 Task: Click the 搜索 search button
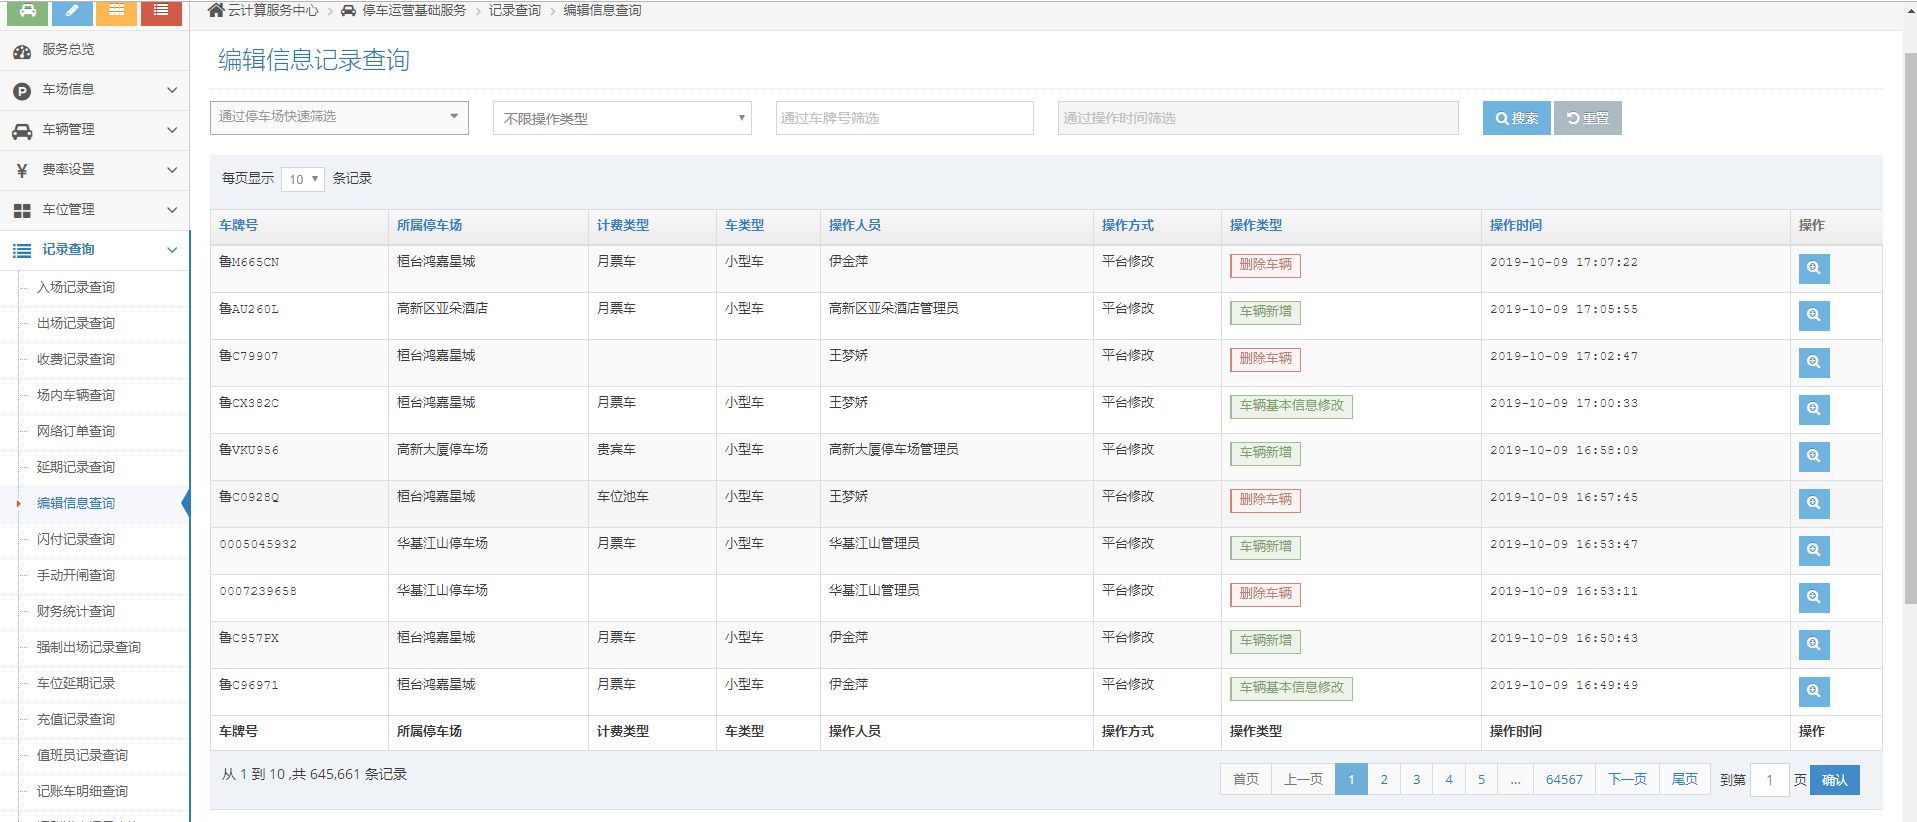click(1516, 118)
